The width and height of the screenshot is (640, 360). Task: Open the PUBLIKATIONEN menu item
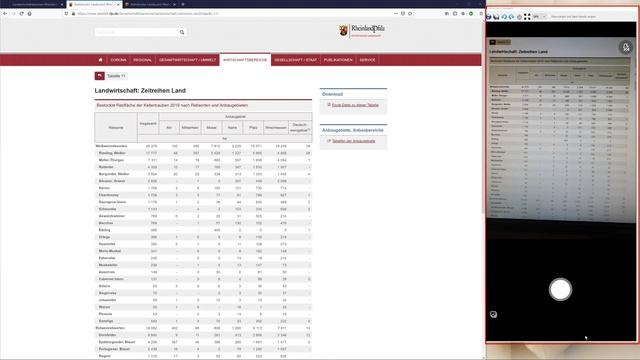click(338, 60)
